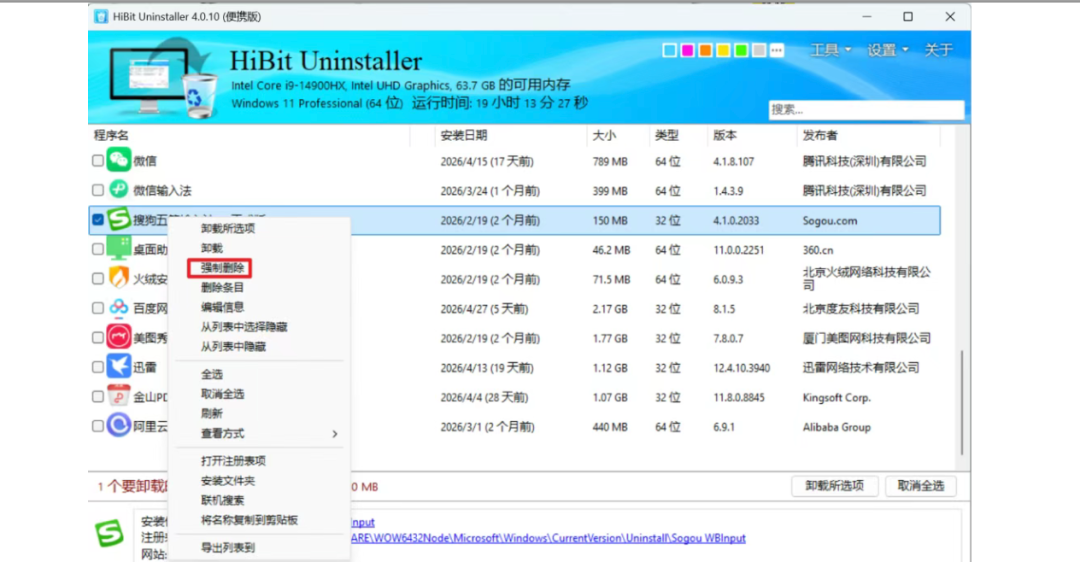1080x562 pixels.
Task: Open more color themes (… button)
Action: point(777,50)
